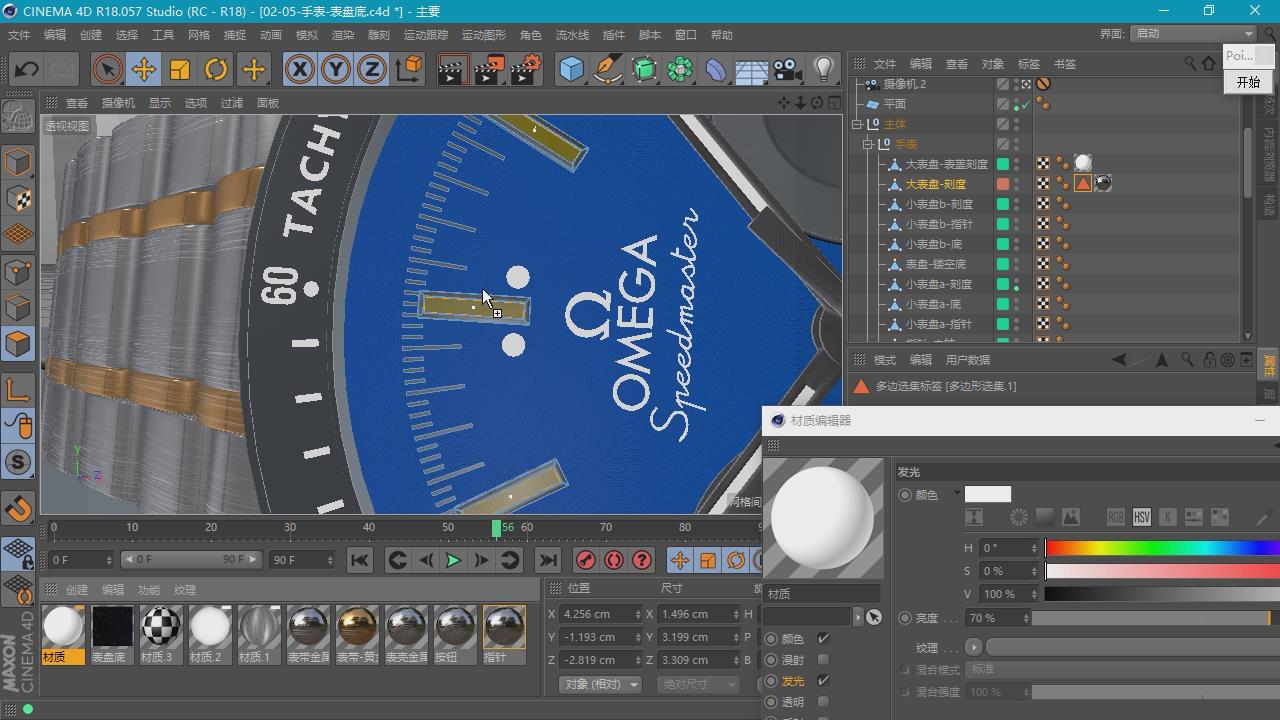Switch the coordinate system icon
The width and height of the screenshot is (1280, 720).
pos(409,69)
